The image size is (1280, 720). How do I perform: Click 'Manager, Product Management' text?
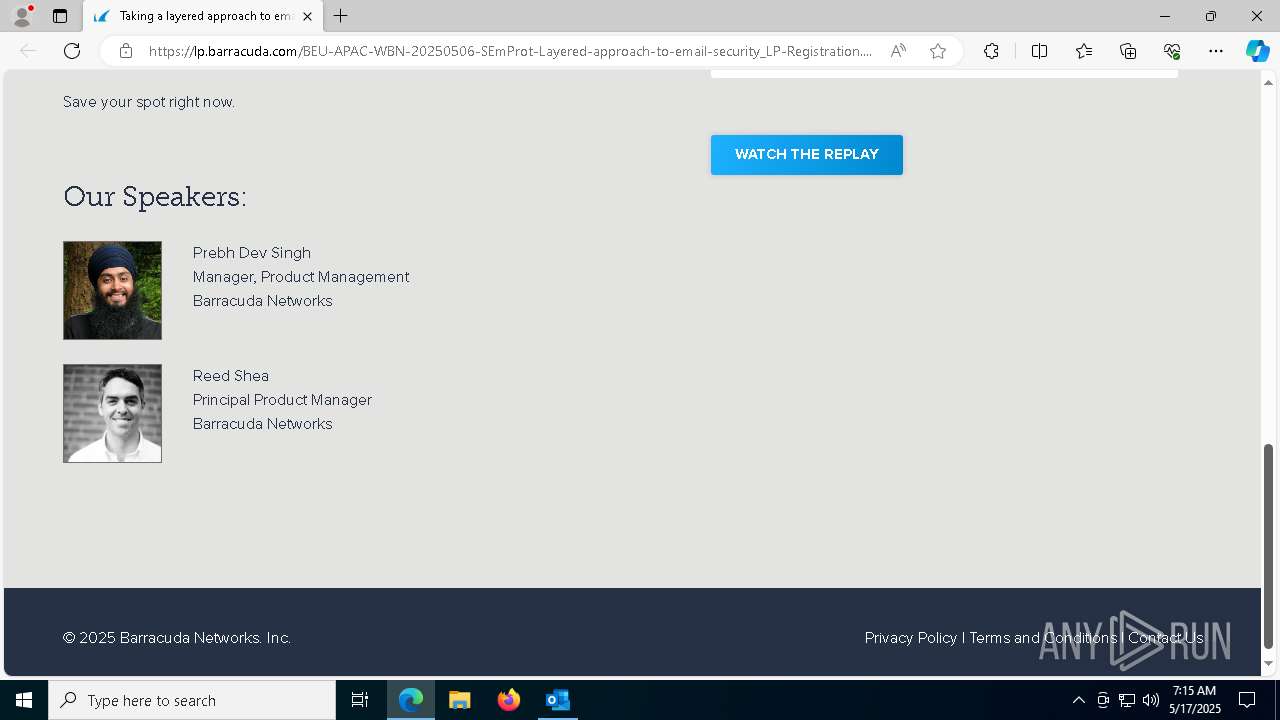click(x=301, y=277)
